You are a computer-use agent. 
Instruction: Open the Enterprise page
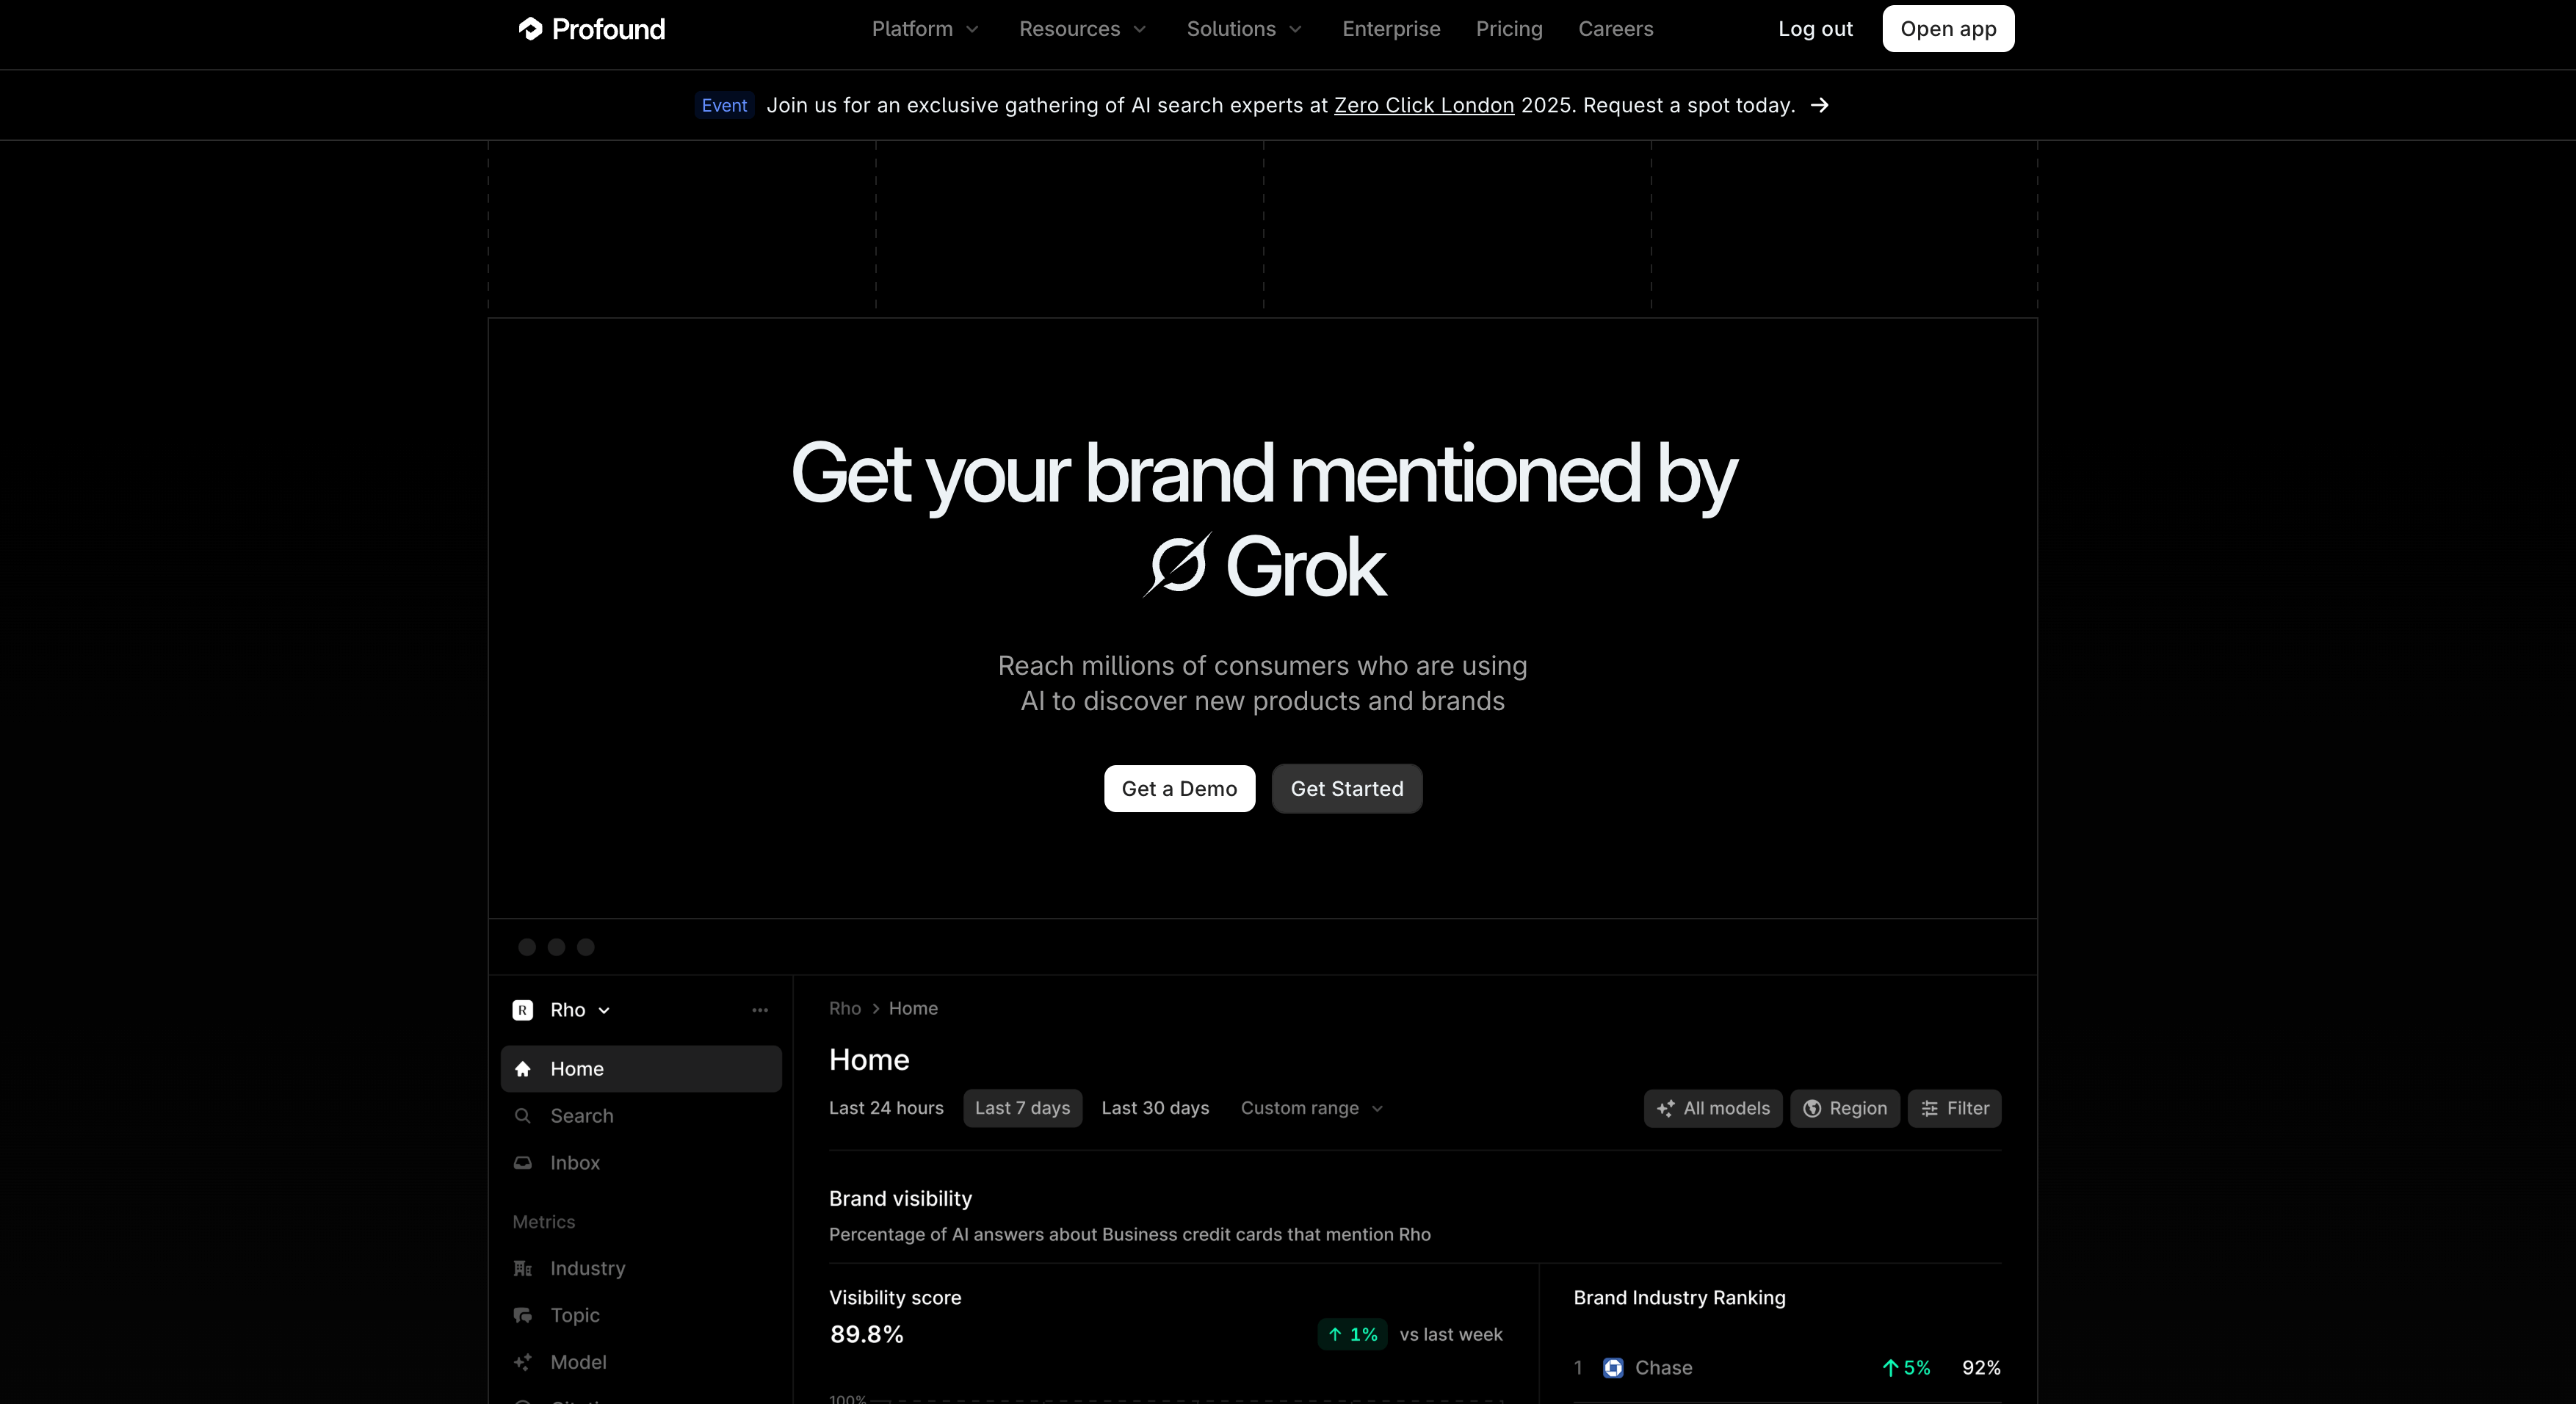coord(1391,28)
